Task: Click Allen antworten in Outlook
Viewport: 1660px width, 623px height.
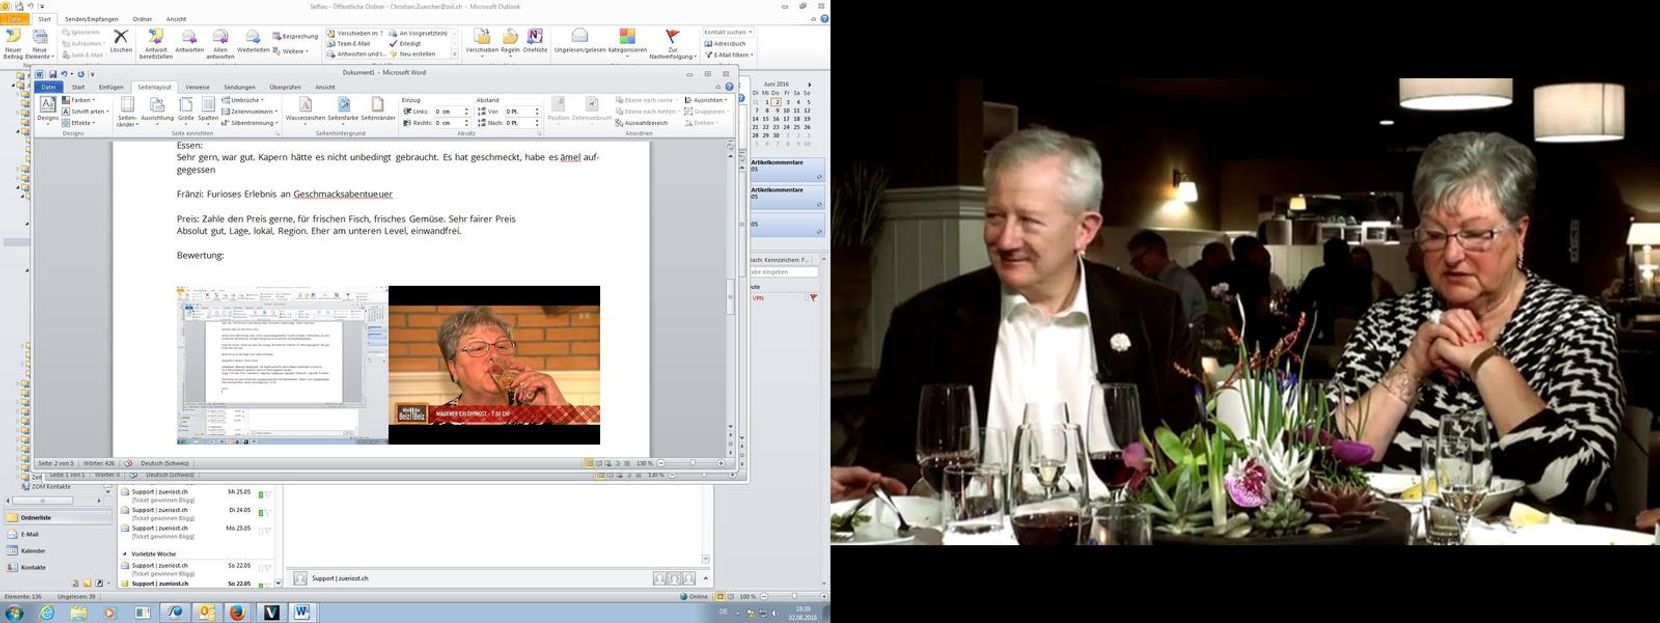Action: (220, 44)
